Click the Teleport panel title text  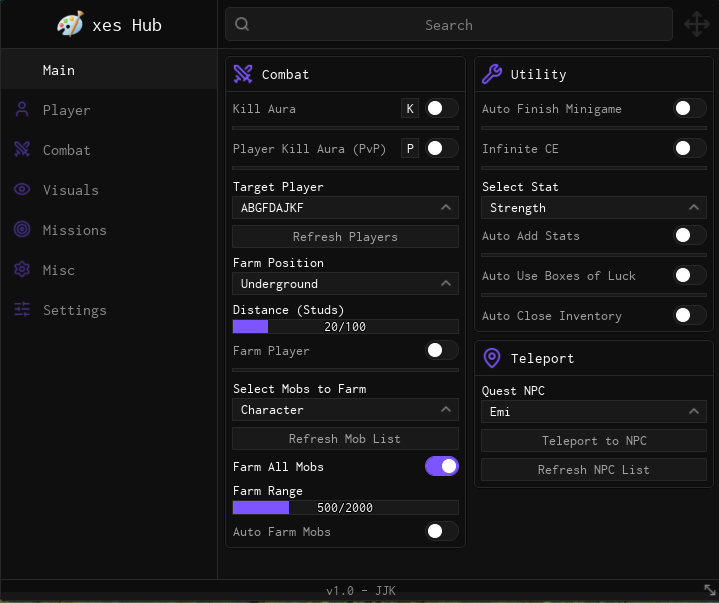pyautogui.click(x=542, y=358)
